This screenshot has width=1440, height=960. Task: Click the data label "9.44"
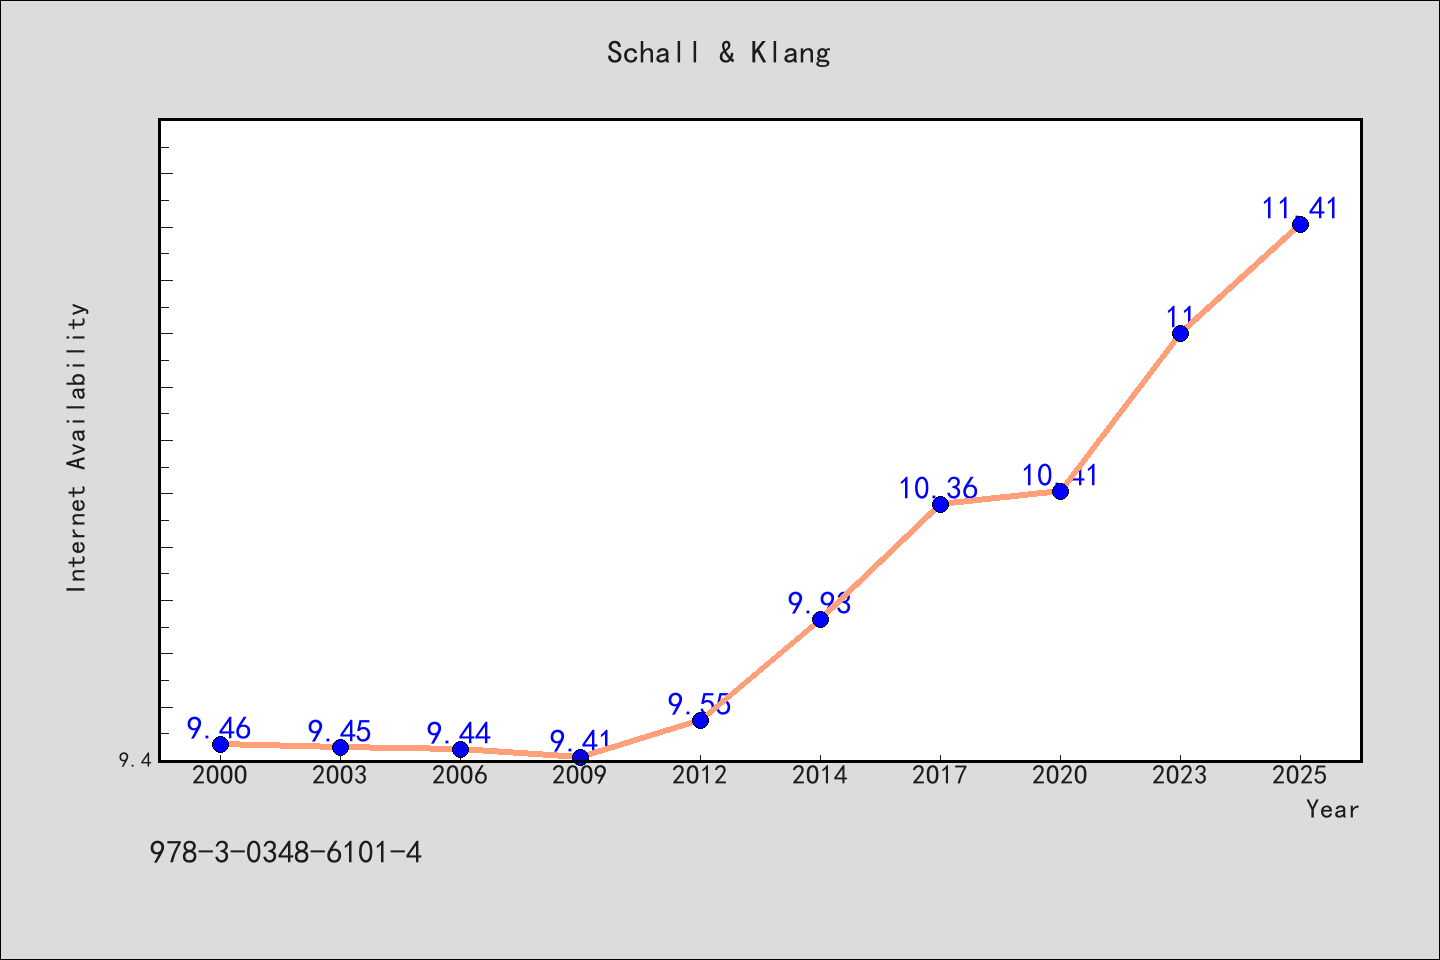click(x=459, y=733)
